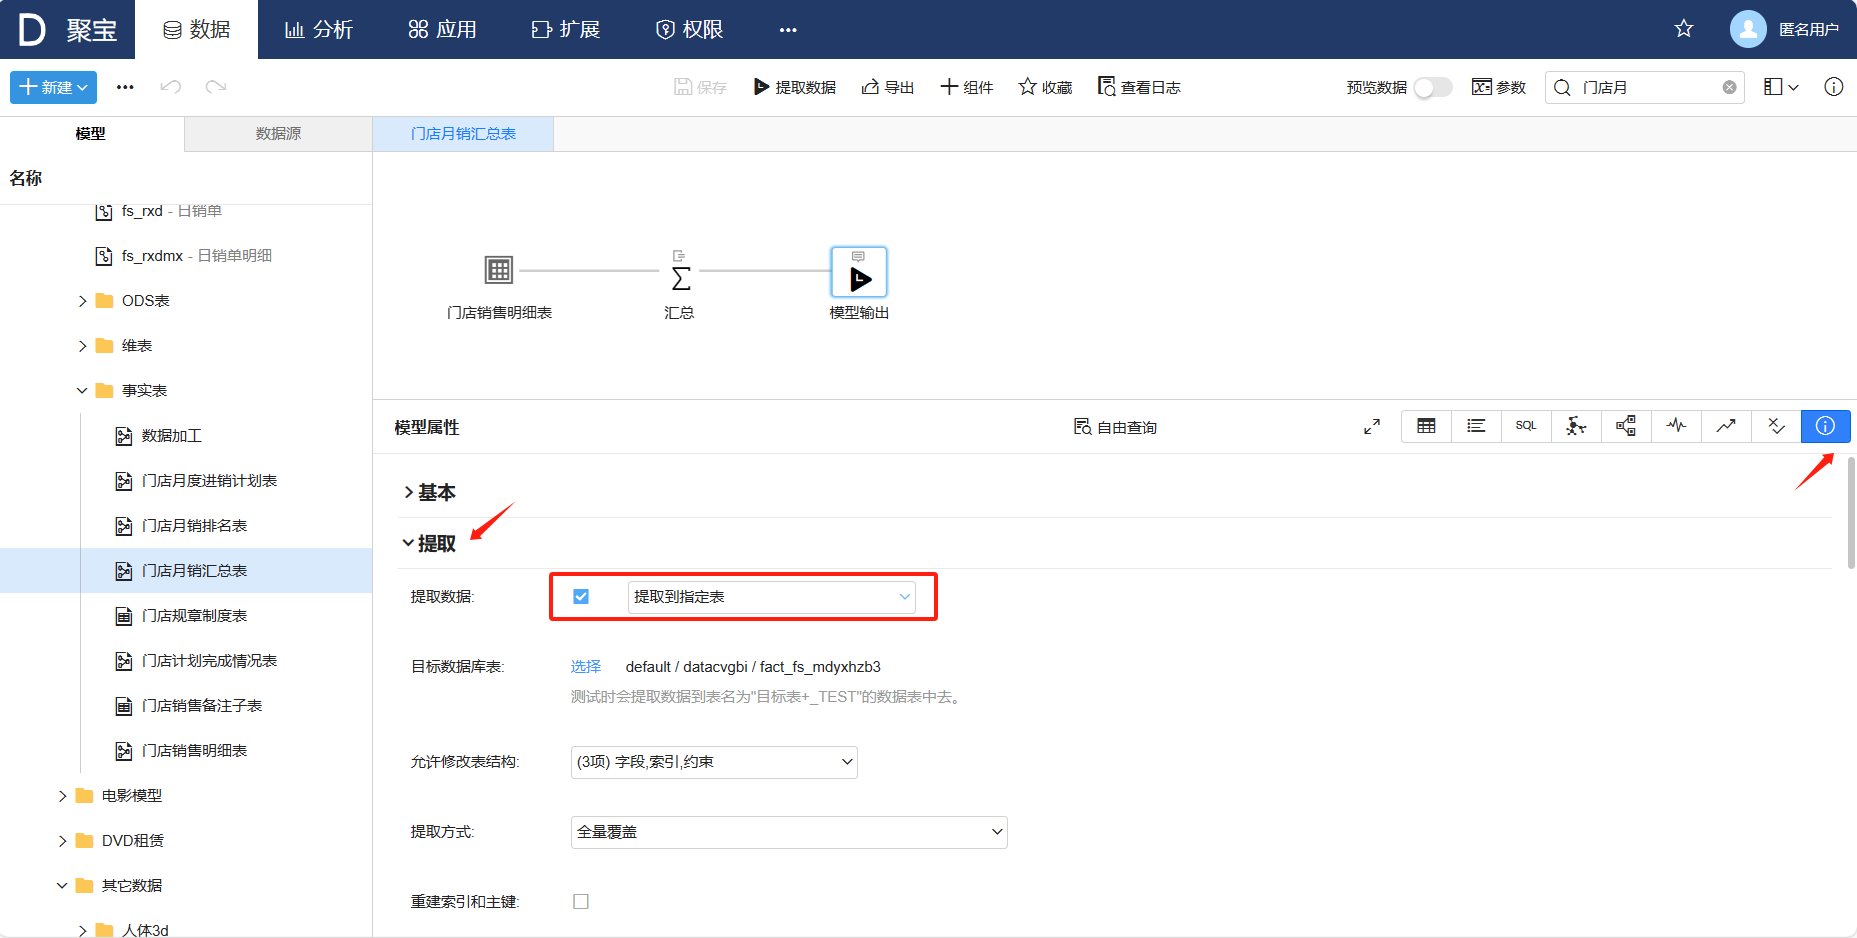Click 提取数据 in the toolbar
The image size is (1857, 938).
[795, 87]
